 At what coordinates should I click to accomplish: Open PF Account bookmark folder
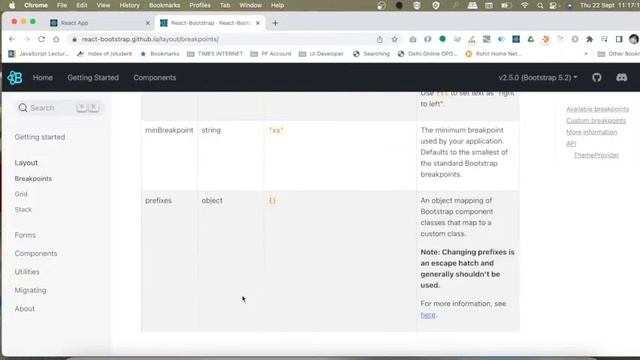coord(271,54)
